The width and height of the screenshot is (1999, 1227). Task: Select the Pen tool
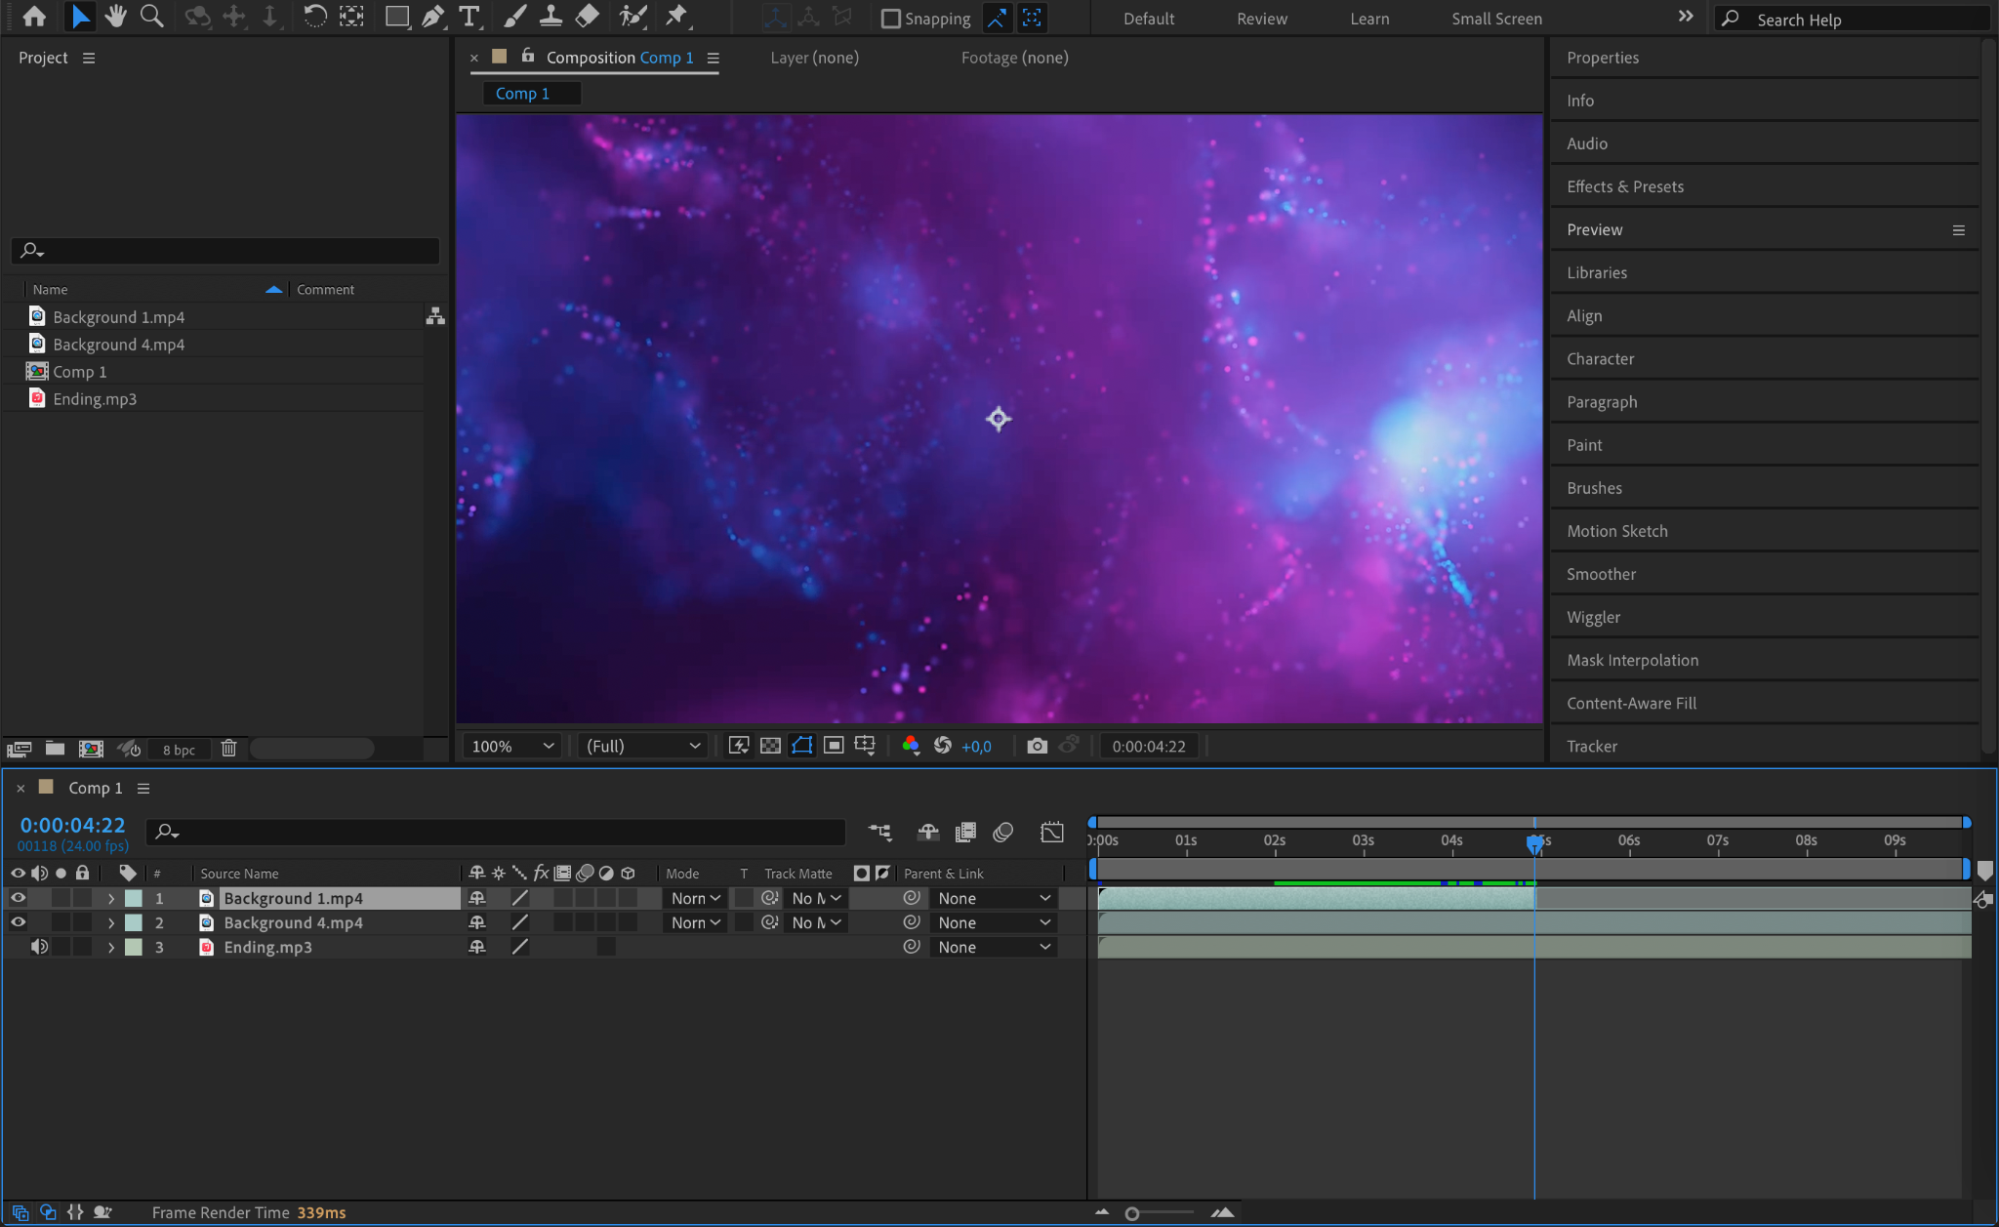pyautogui.click(x=432, y=16)
